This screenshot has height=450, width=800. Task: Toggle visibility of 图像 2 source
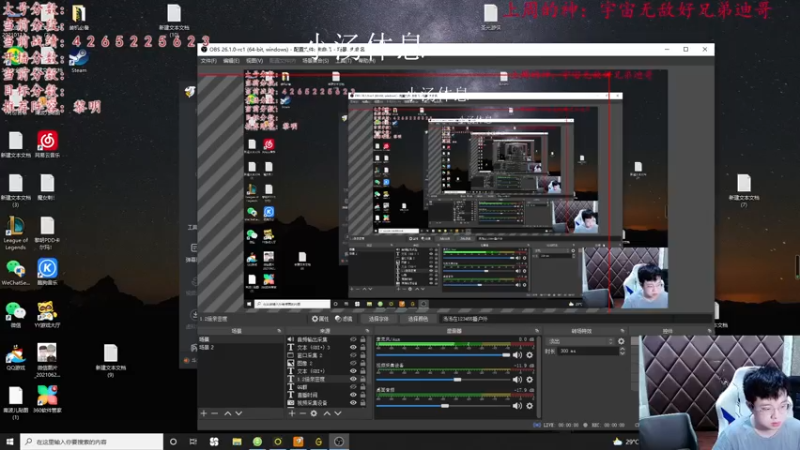coord(353,363)
